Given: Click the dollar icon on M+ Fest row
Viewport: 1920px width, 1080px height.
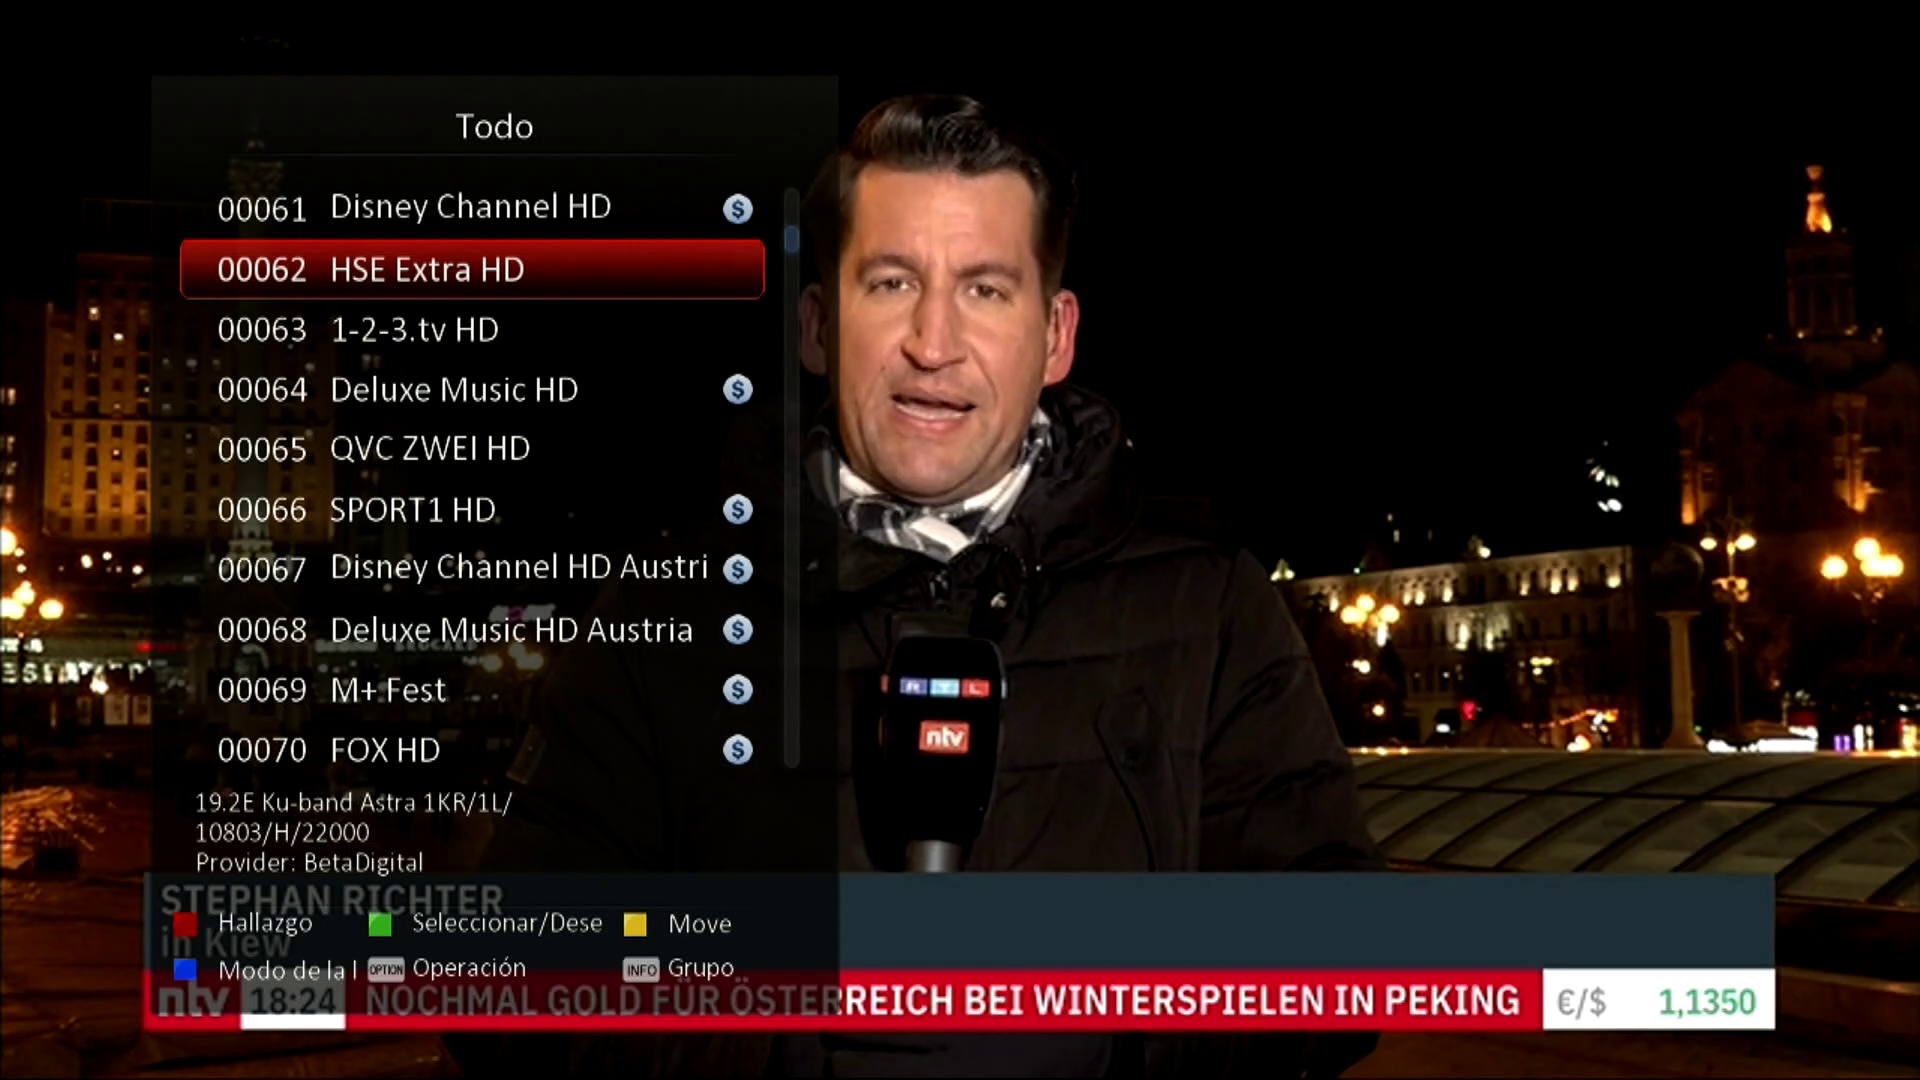Looking at the screenshot, I should click(737, 689).
